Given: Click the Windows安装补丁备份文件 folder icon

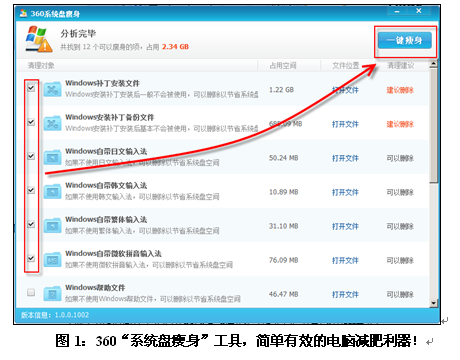Looking at the screenshot, I should point(53,123).
